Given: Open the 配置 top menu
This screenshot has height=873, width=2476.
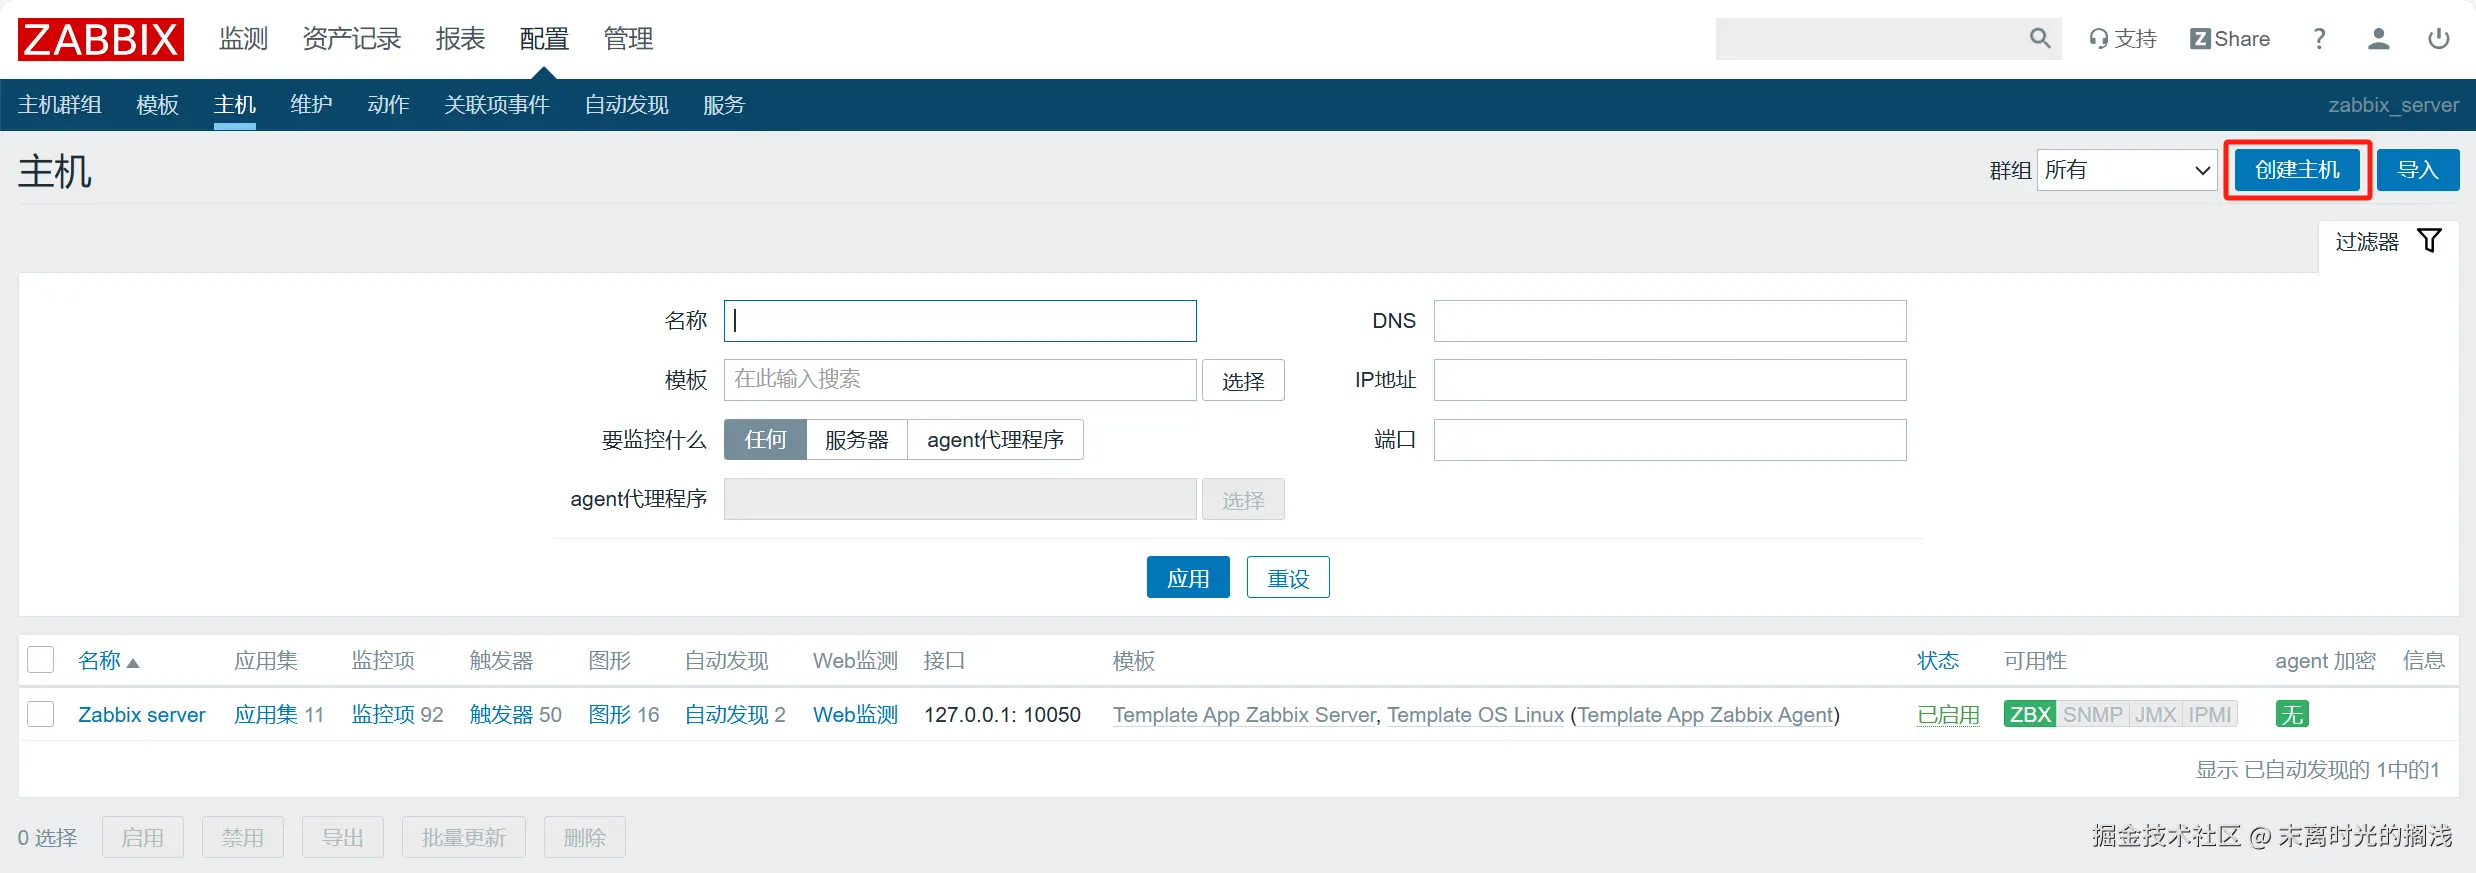Looking at the screenshot, I should (x=544, y=39).
